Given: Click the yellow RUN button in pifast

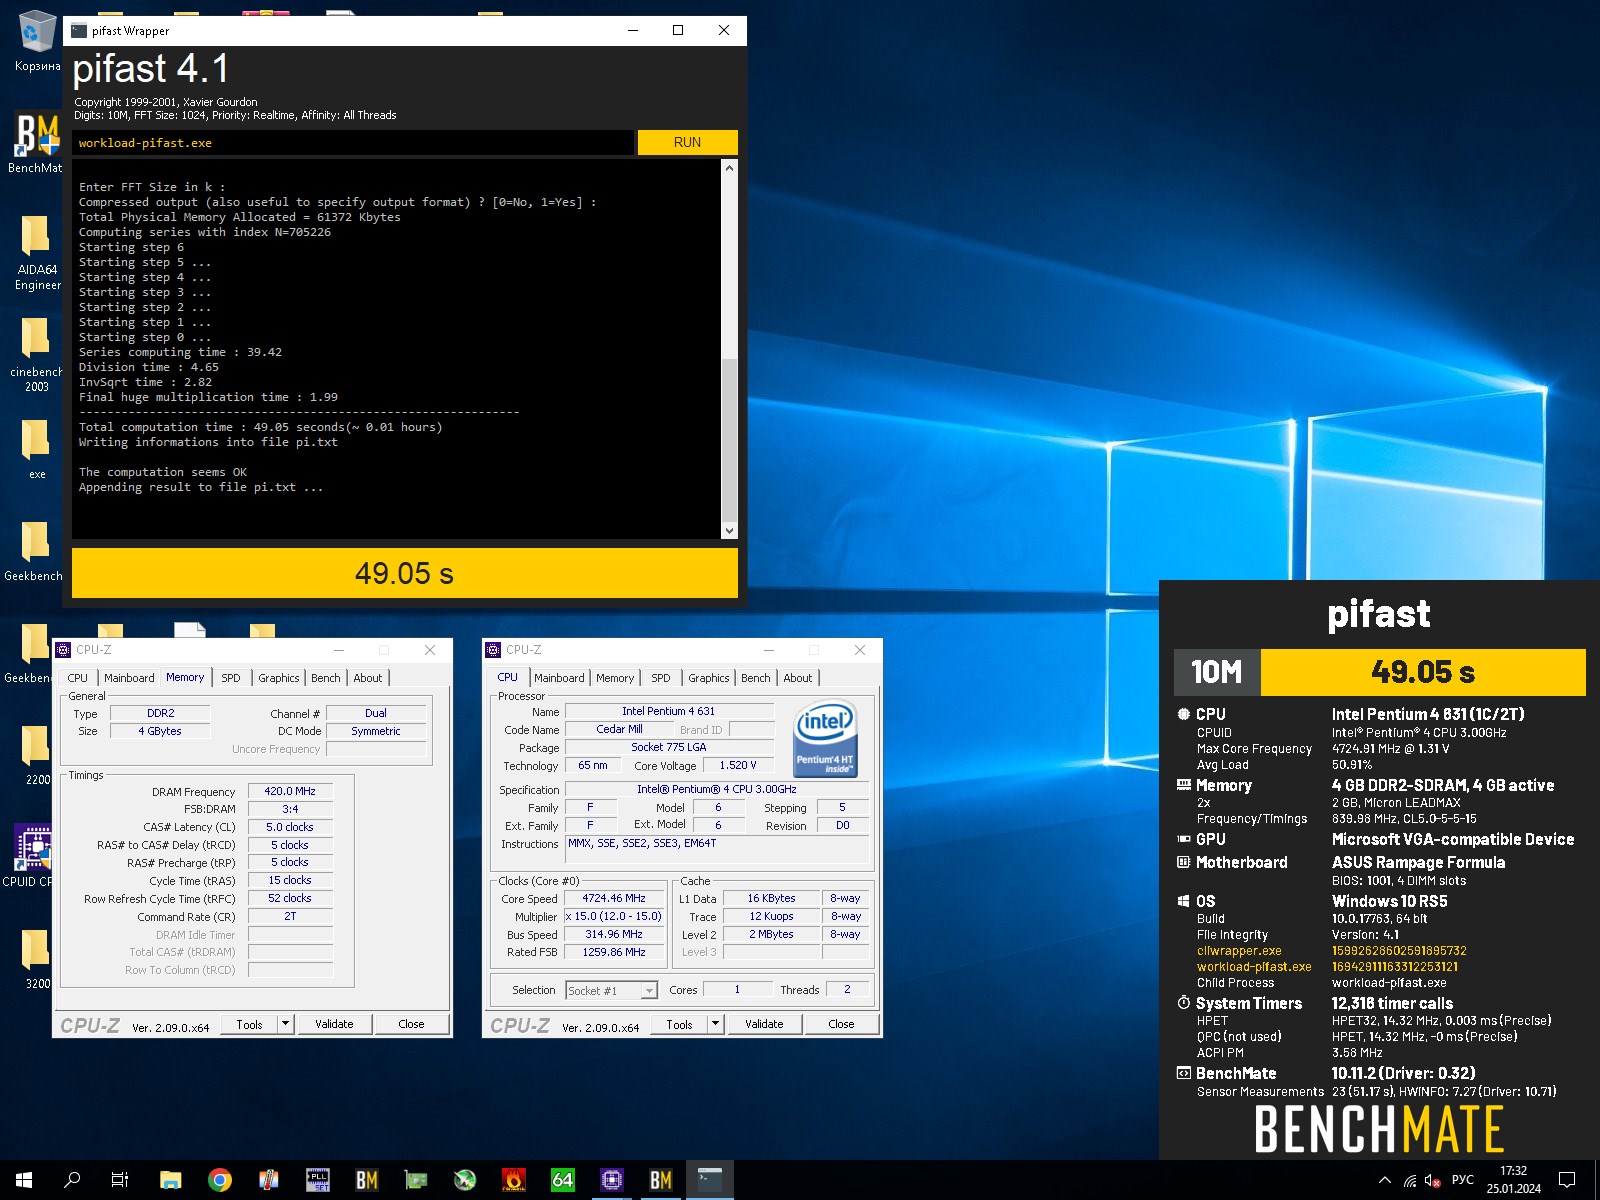Looking at the screenshot, I should (x=688, y=142).
